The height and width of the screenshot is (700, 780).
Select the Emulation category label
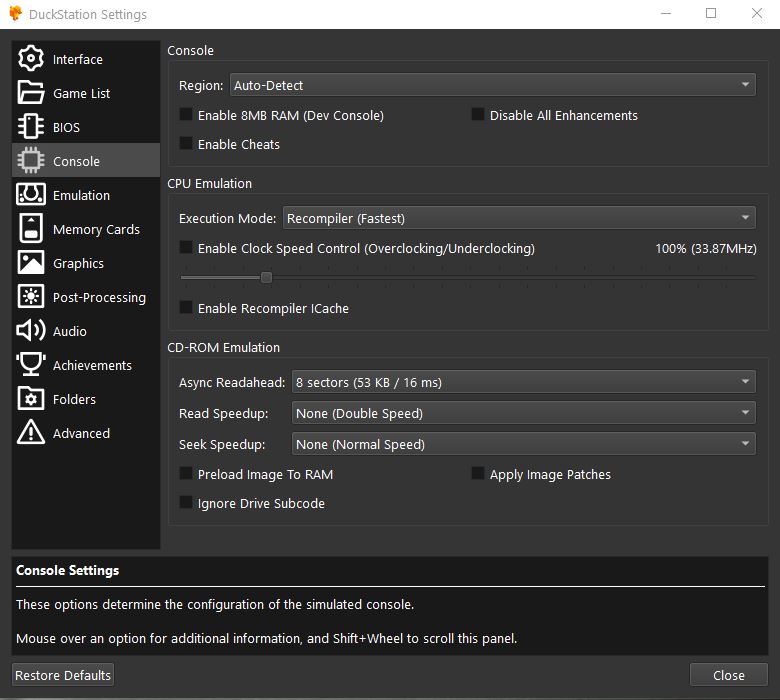coord(82,196)
